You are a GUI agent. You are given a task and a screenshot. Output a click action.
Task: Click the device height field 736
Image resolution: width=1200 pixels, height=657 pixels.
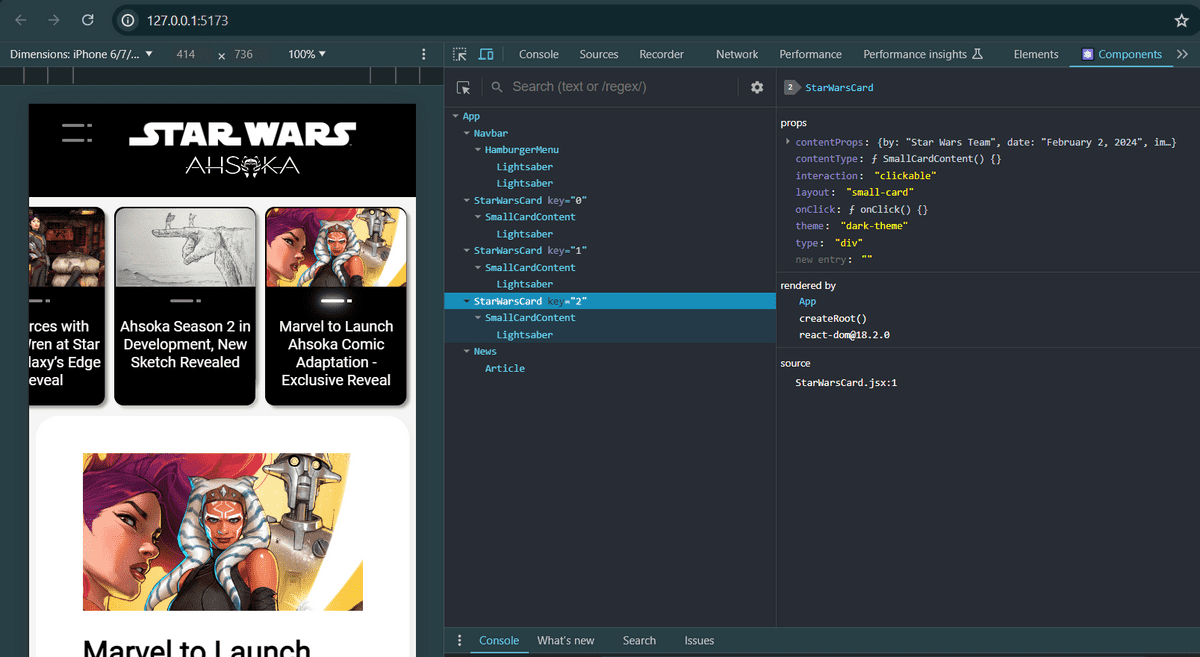(x=243, y=54)
